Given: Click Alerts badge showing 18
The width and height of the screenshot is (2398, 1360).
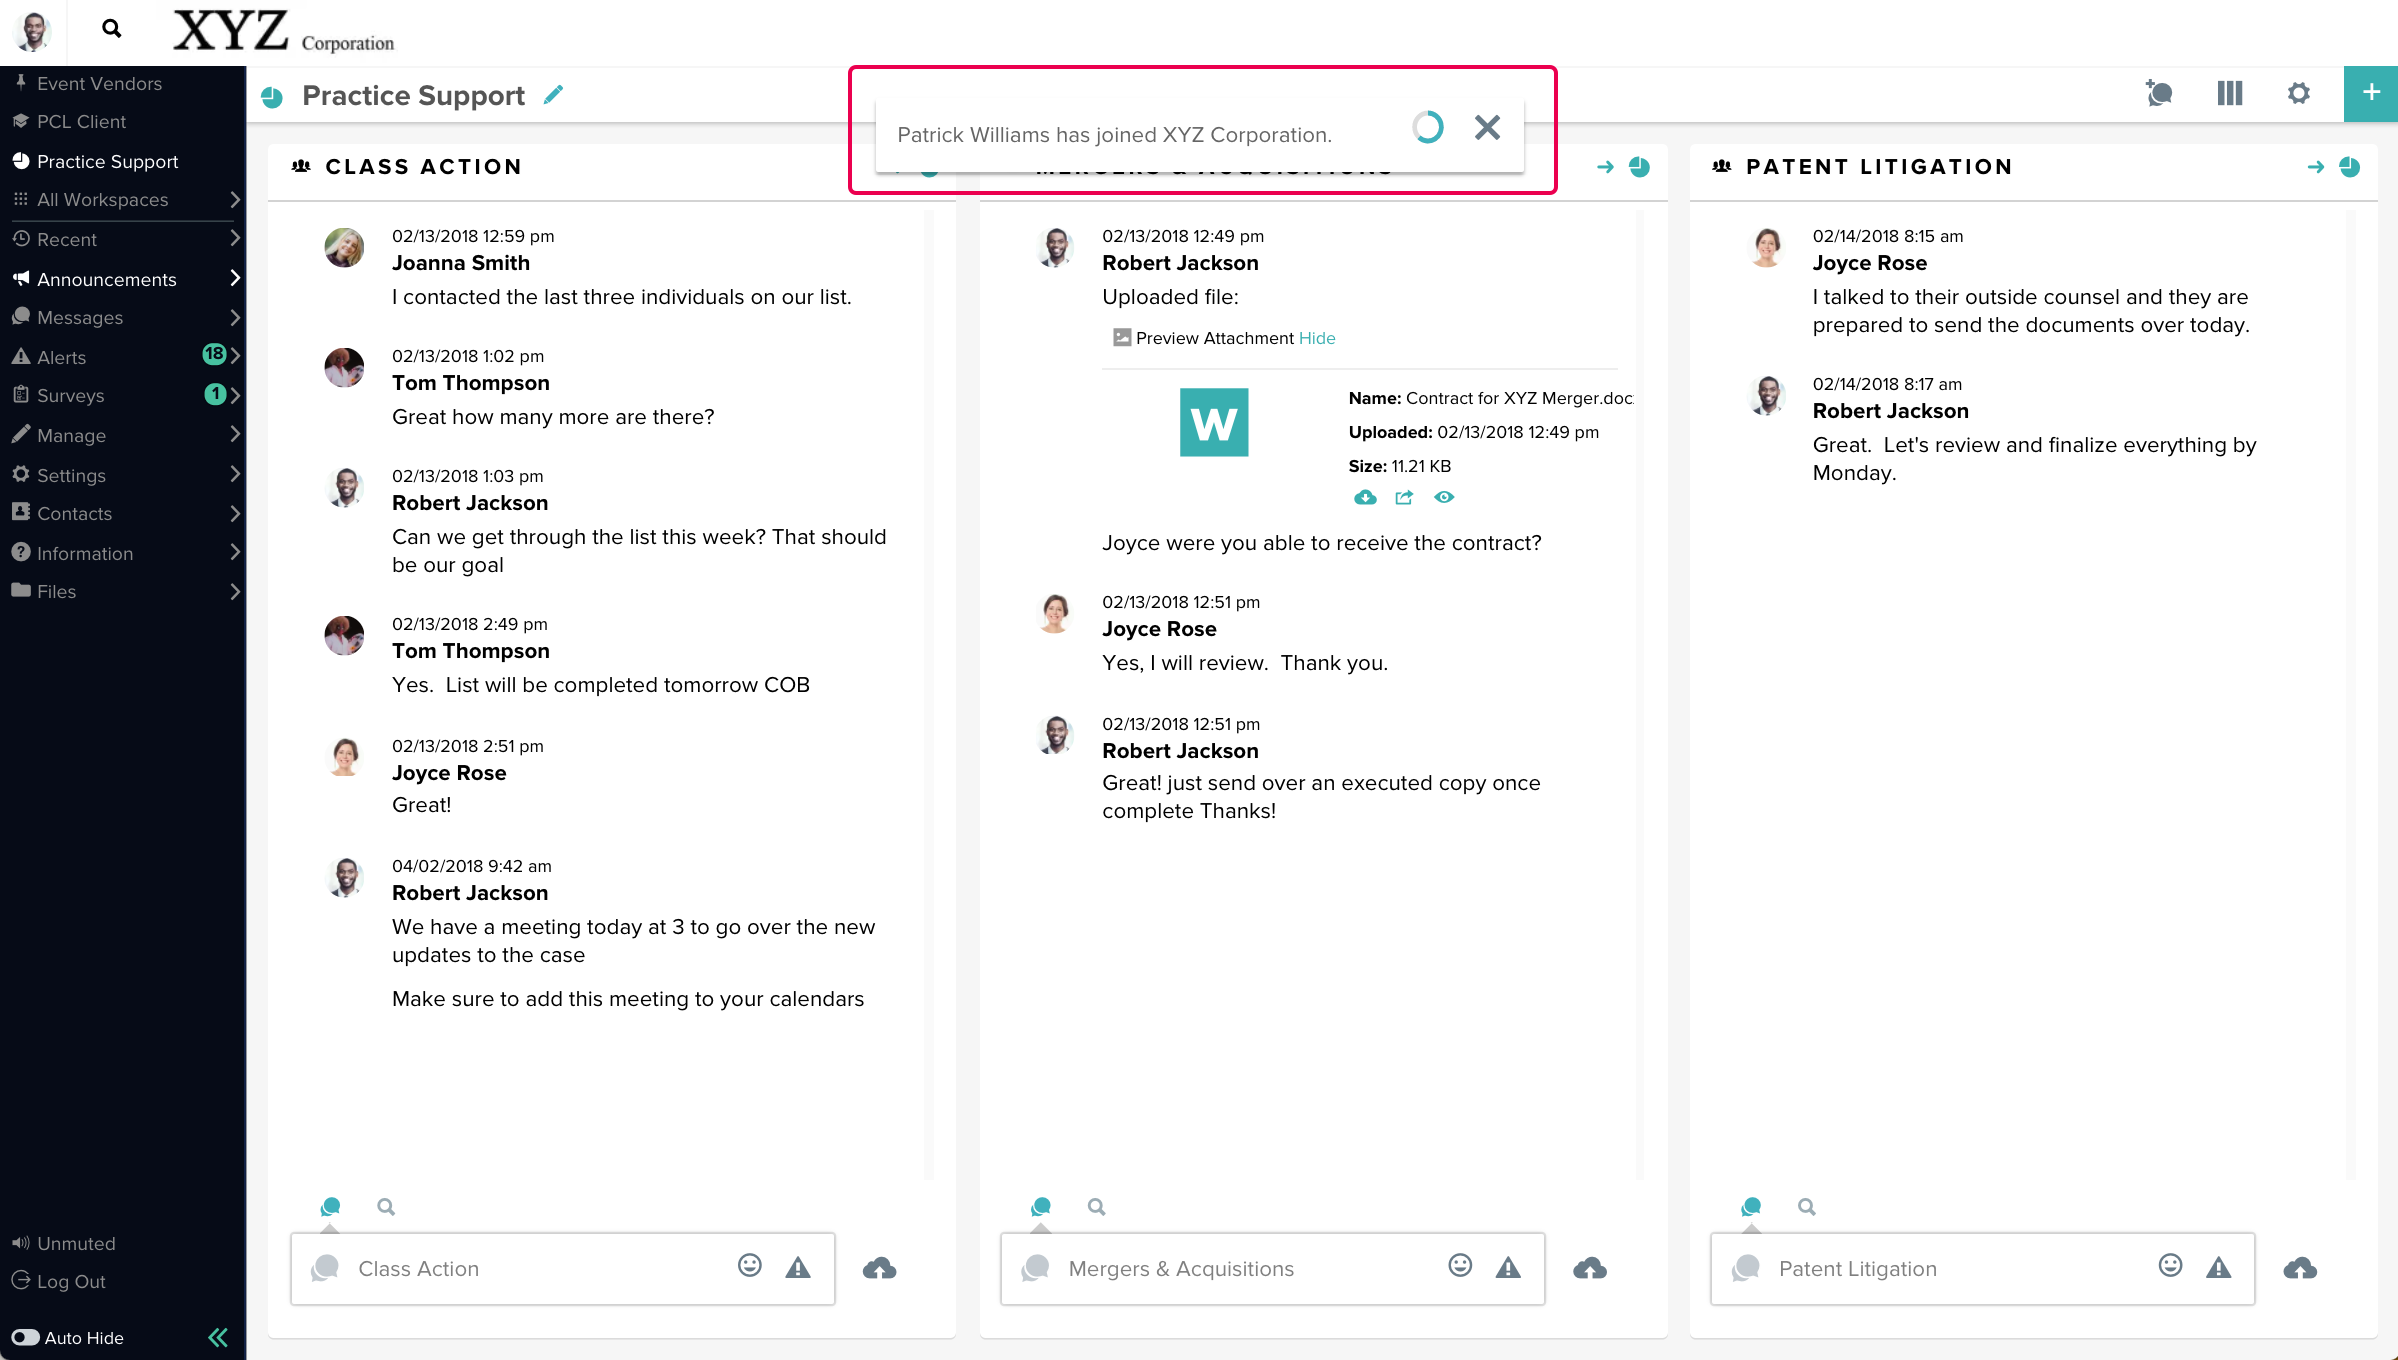Looking at the screenshot, I should [214, 354].
